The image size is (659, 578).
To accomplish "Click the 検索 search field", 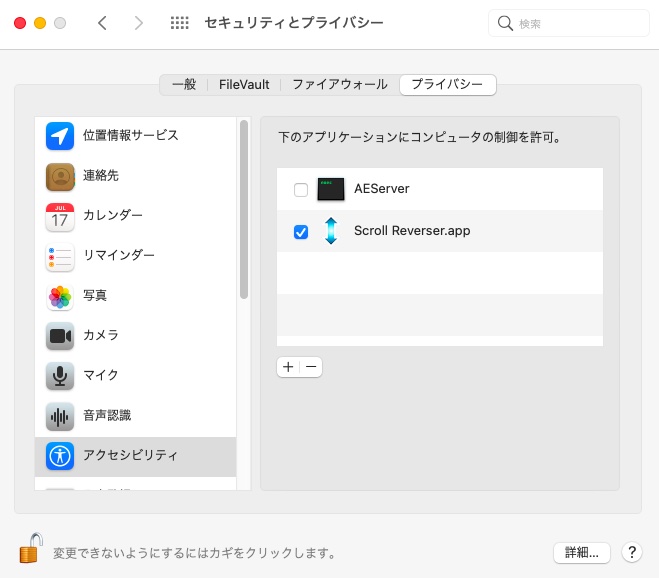I will coord(569,23).
